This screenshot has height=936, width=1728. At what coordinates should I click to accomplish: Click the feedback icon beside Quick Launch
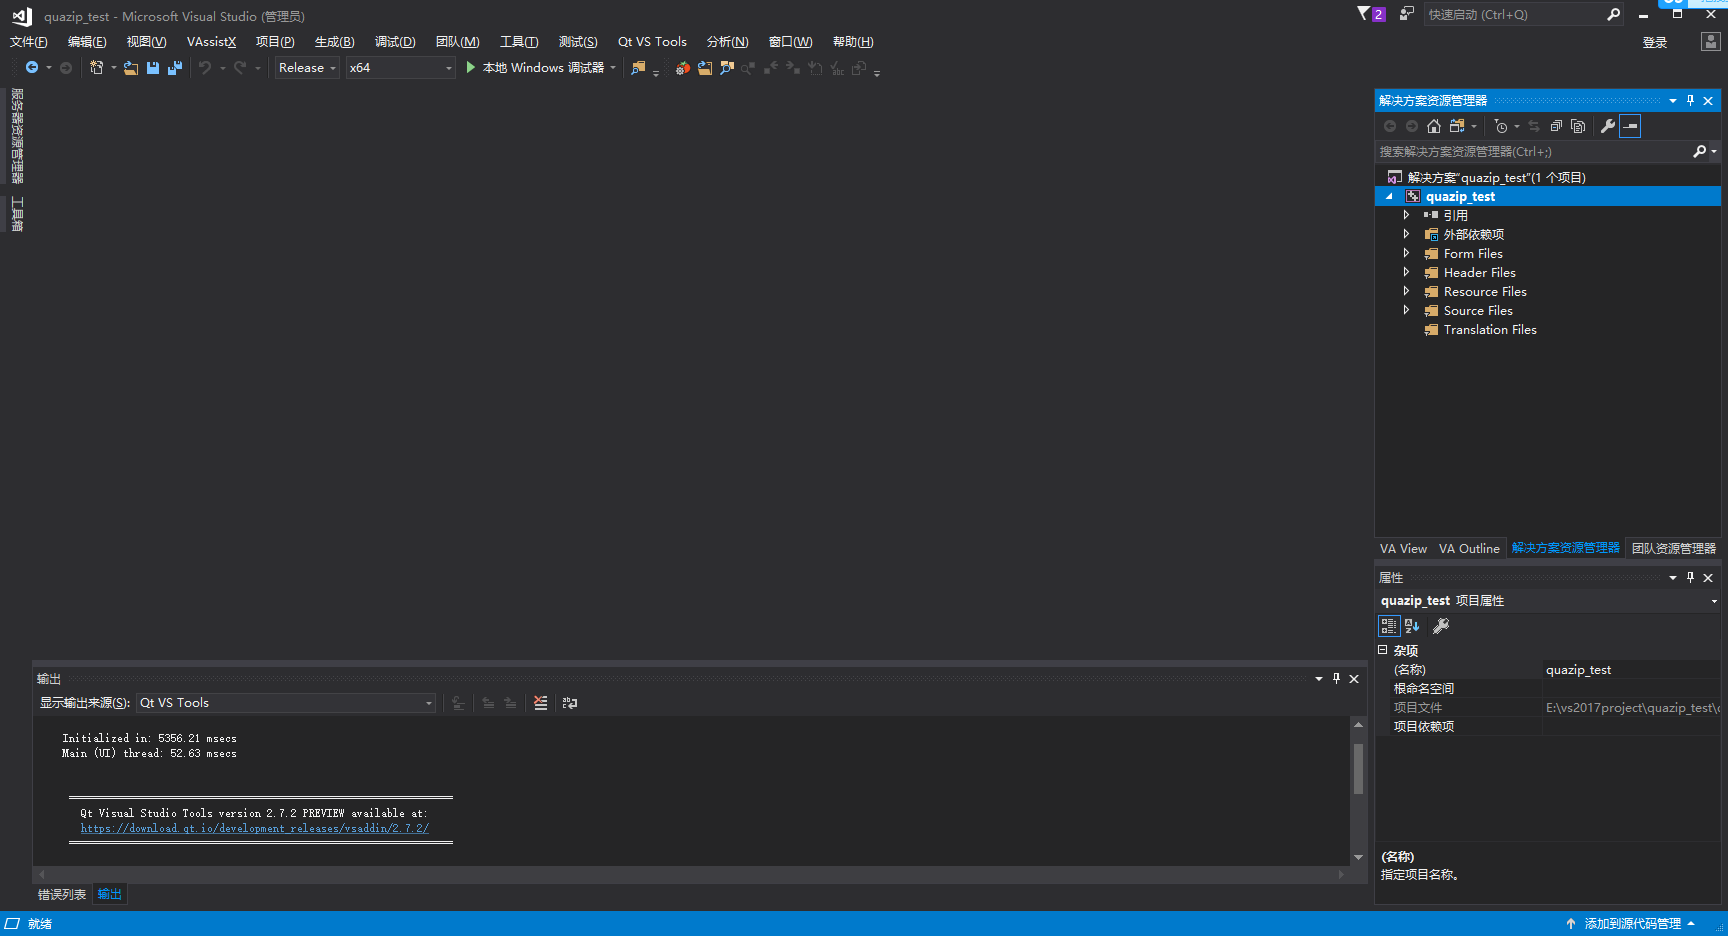tap(1407, 14)
